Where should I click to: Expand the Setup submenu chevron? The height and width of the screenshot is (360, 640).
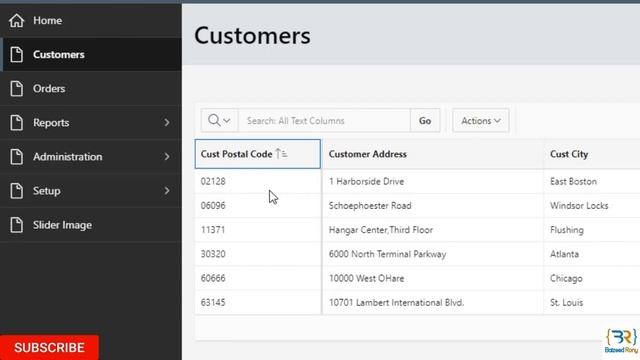point(167,191)
